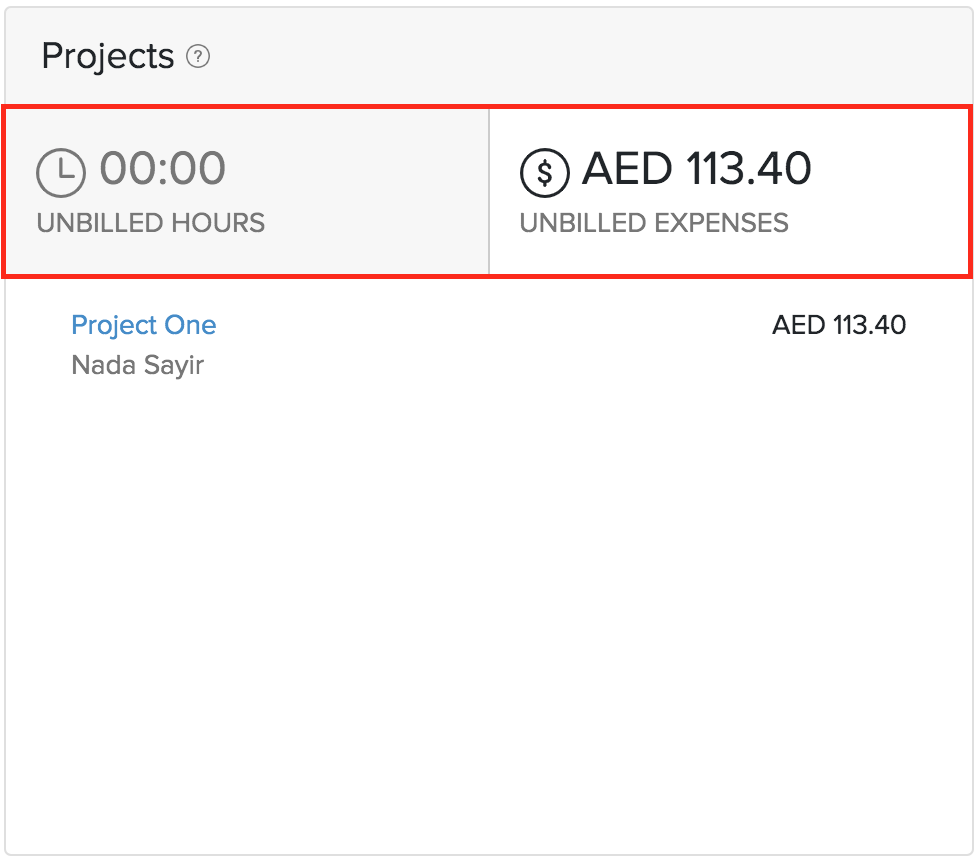The height and width of the screenshot is (860, 978).
Task: Click the empty space between Project One and amount
Action: [490, 327]
